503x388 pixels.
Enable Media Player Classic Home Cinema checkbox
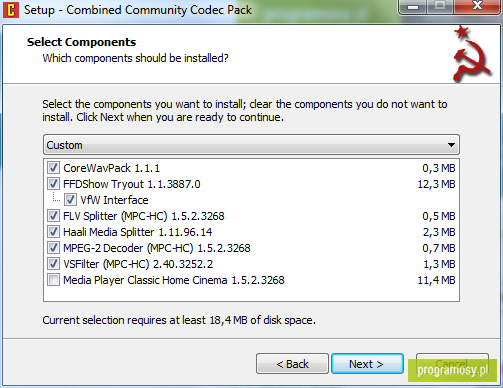(53, 280)
